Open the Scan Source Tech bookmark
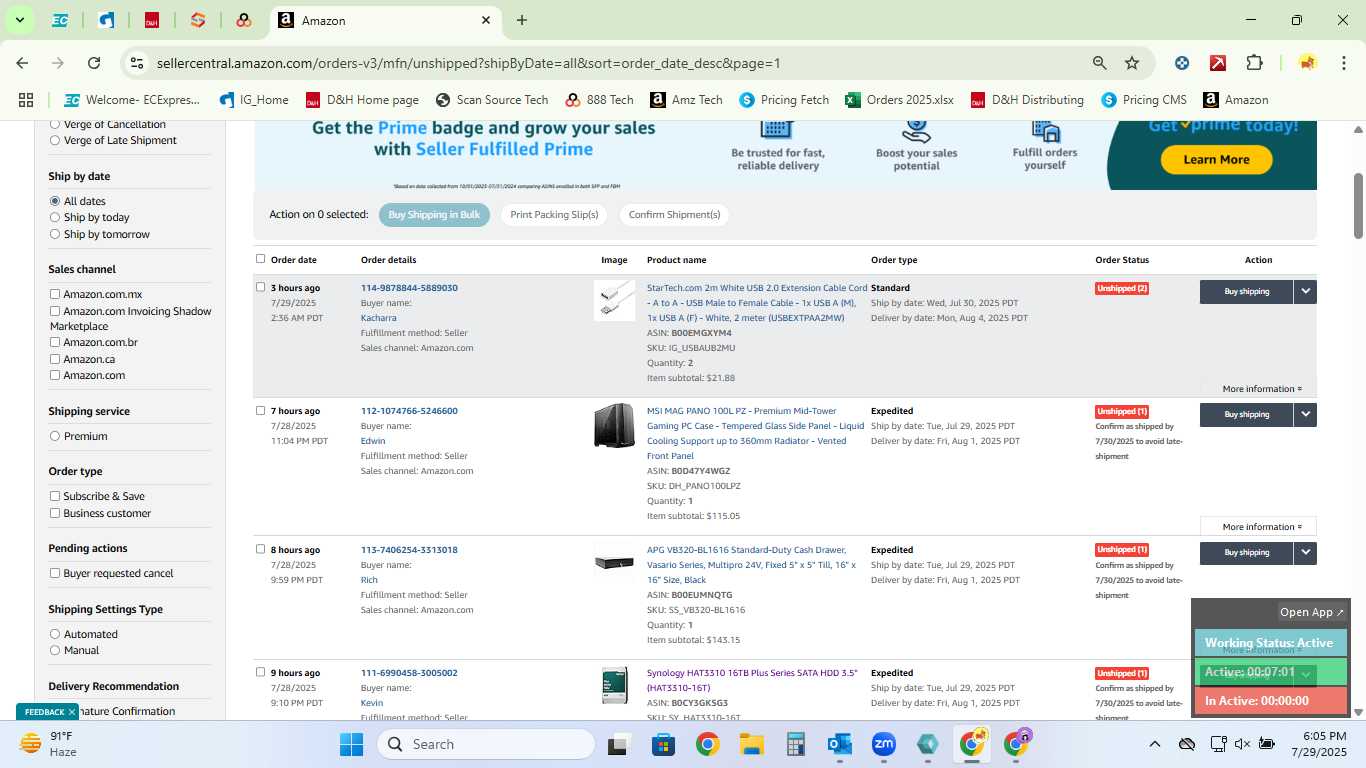This screenshot has height=768, width=1366. click(492, 100)
